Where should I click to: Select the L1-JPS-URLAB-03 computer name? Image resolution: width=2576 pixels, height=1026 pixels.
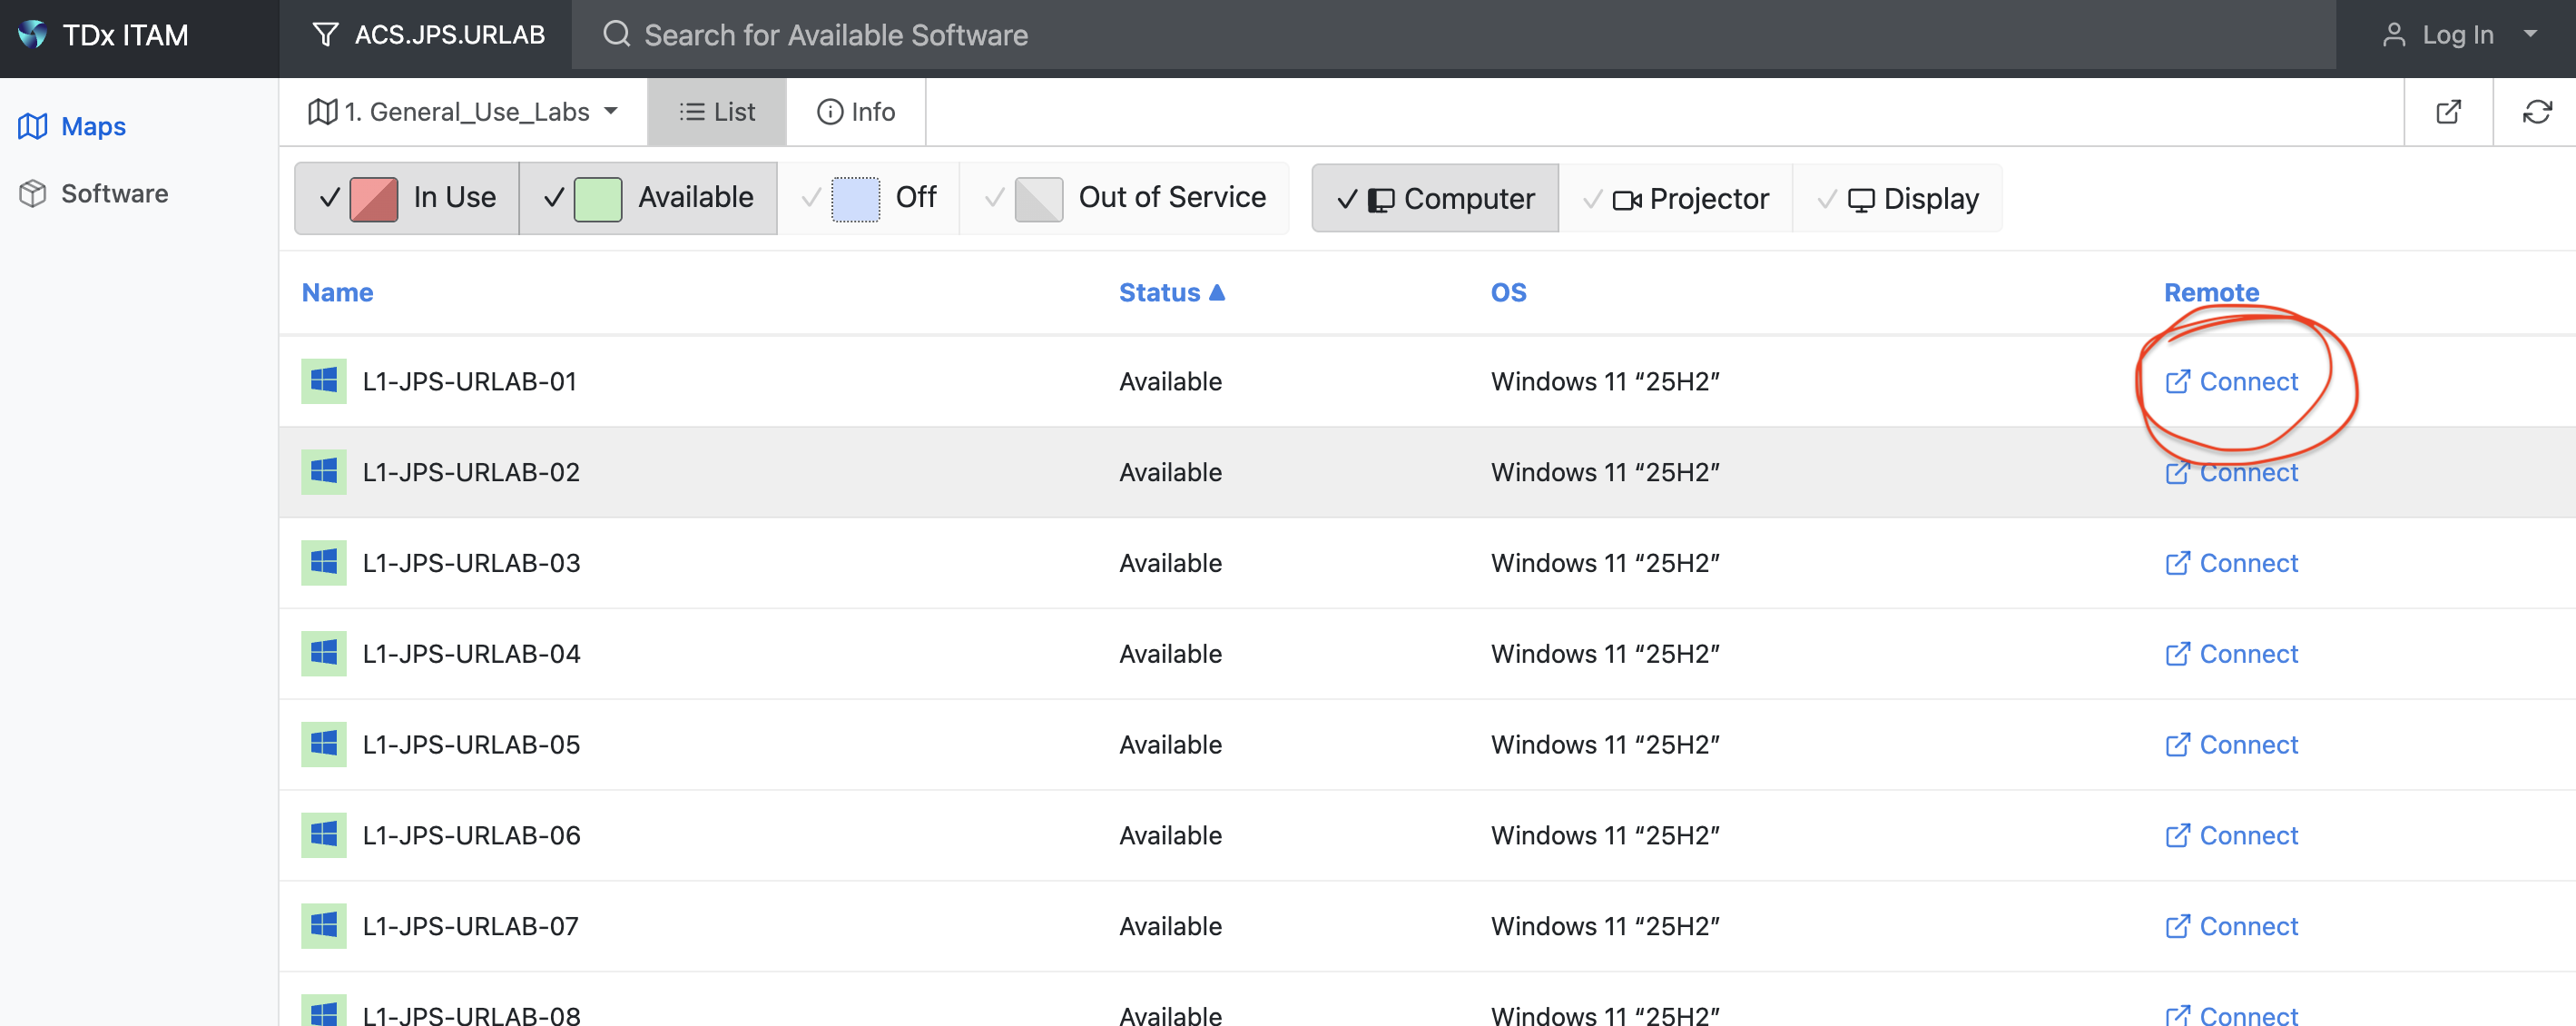[x=471, y=563]
